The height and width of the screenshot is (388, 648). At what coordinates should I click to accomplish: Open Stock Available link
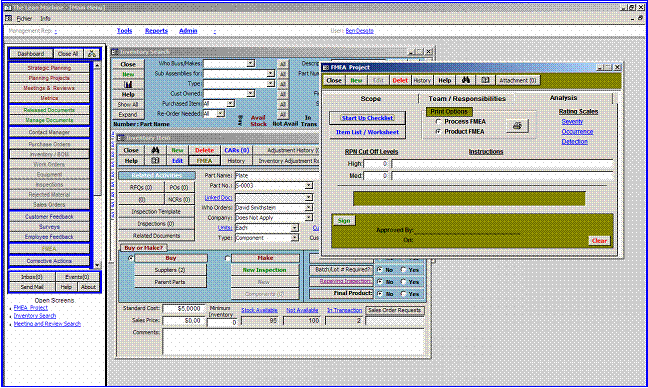[x=259, y=310]
